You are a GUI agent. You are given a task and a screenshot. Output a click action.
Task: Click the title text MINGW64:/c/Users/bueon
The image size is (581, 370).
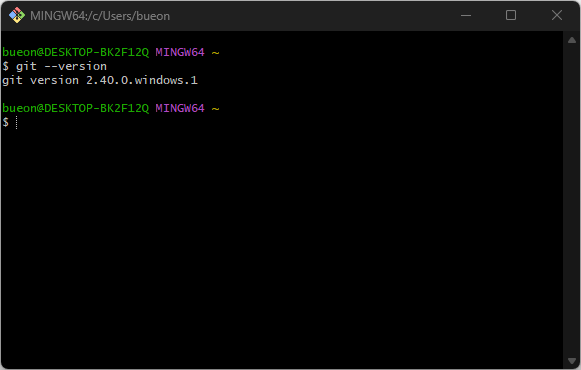coord(100,16)
